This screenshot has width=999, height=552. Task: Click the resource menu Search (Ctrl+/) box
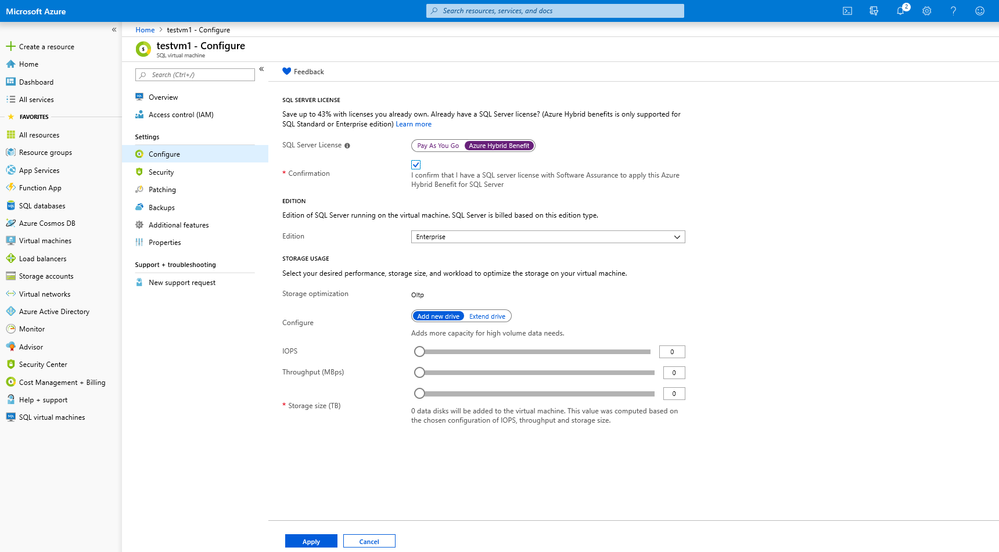coord(194,75)
